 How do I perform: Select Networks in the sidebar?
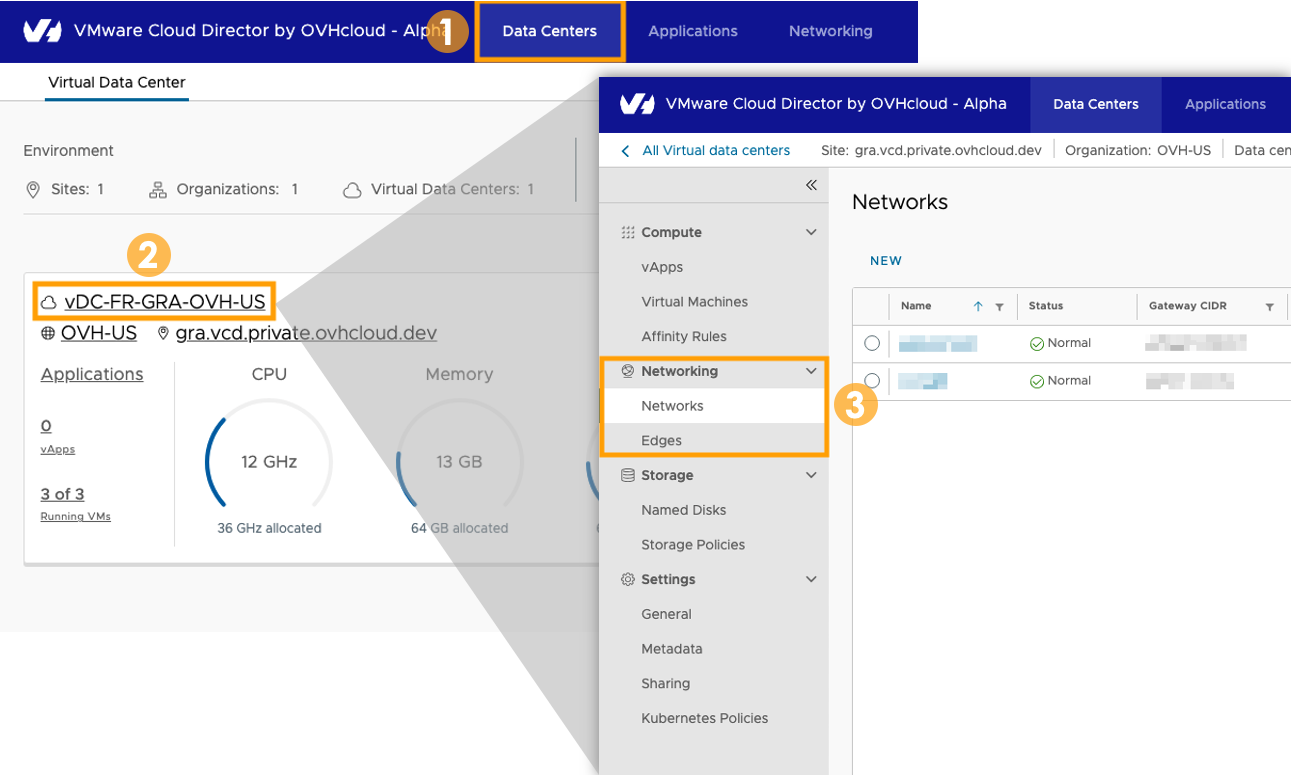[x=714, y=406]
